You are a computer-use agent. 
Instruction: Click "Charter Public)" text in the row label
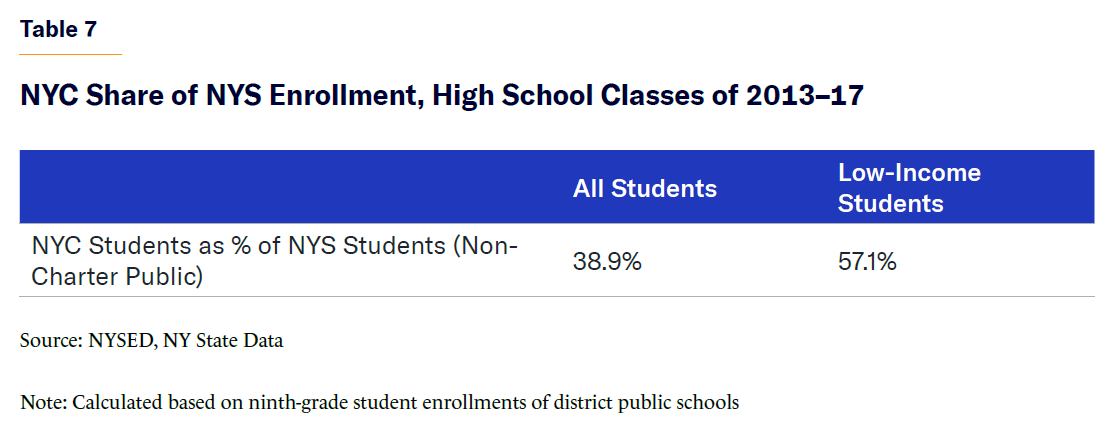(117, 277)
